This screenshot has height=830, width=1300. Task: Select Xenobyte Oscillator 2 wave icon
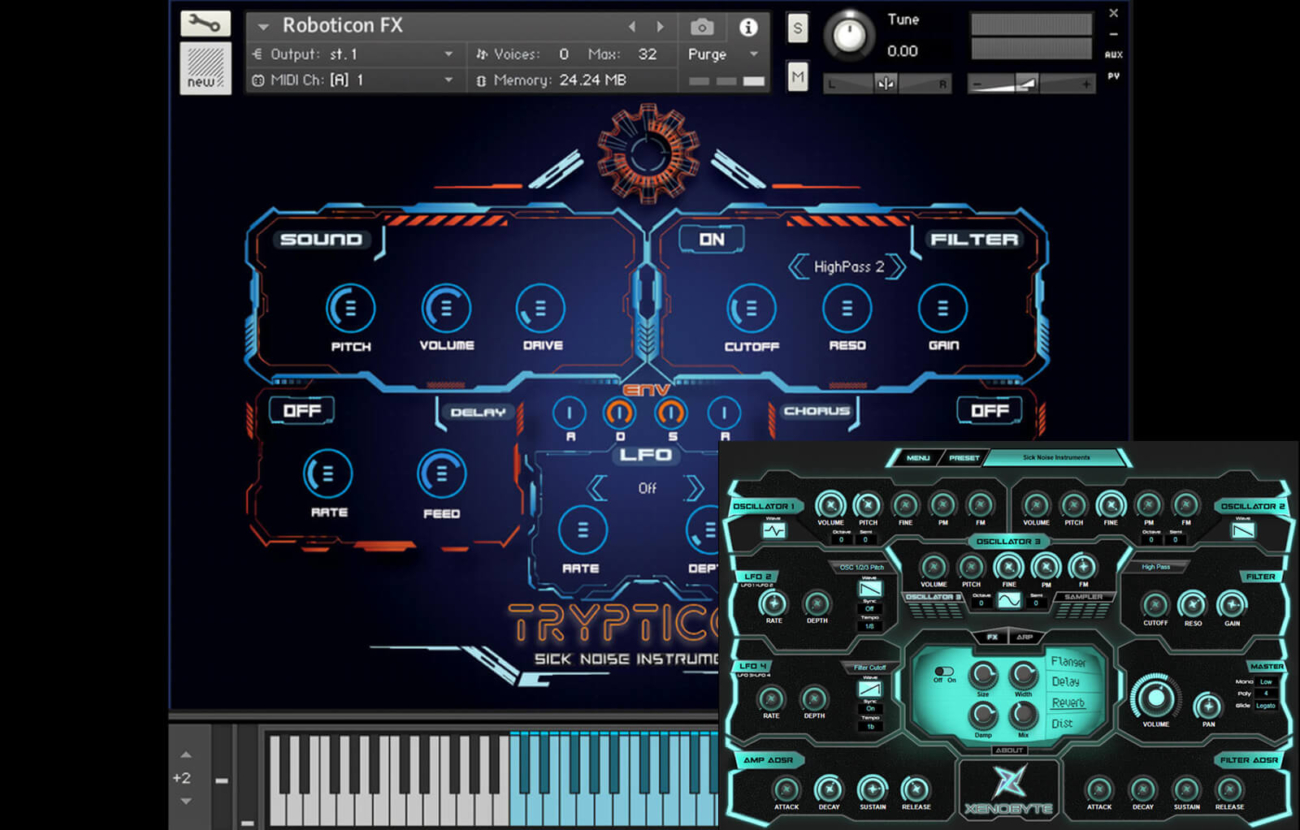click(1243, 531)
